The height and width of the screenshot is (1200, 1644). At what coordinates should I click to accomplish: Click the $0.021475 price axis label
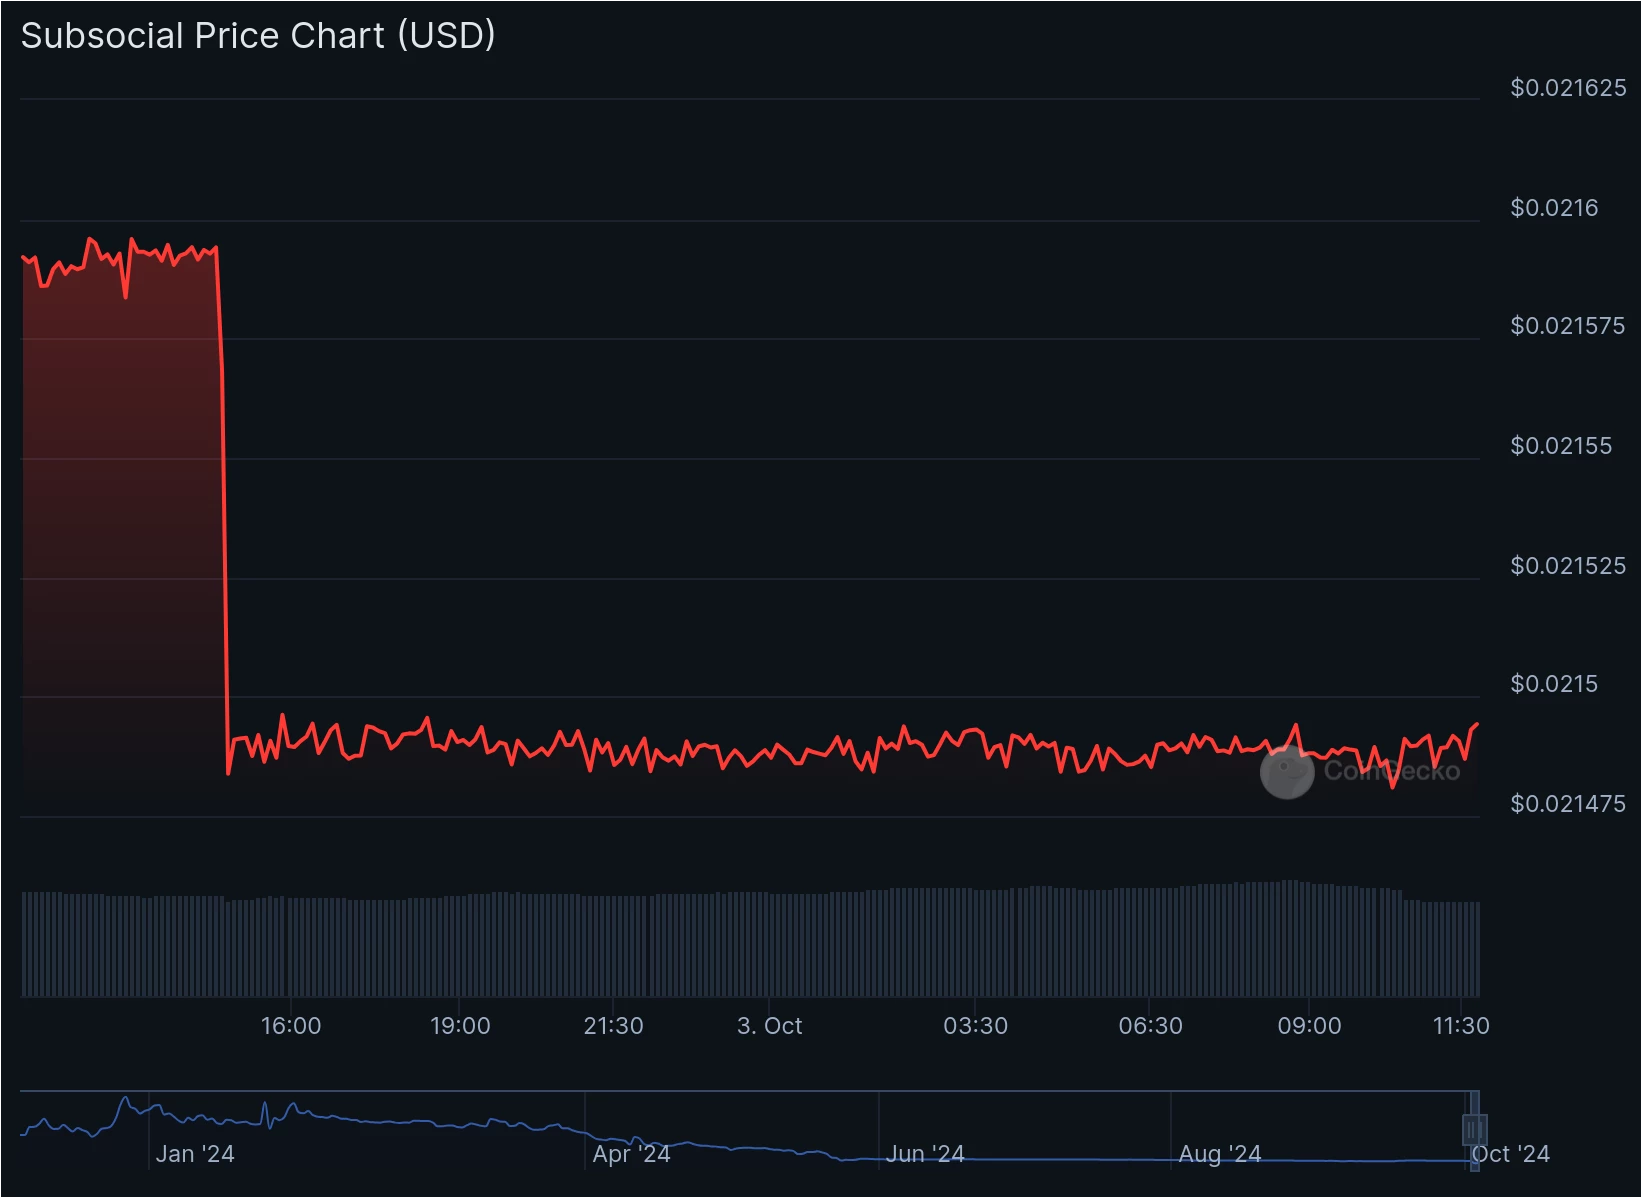pos(1568,804)
